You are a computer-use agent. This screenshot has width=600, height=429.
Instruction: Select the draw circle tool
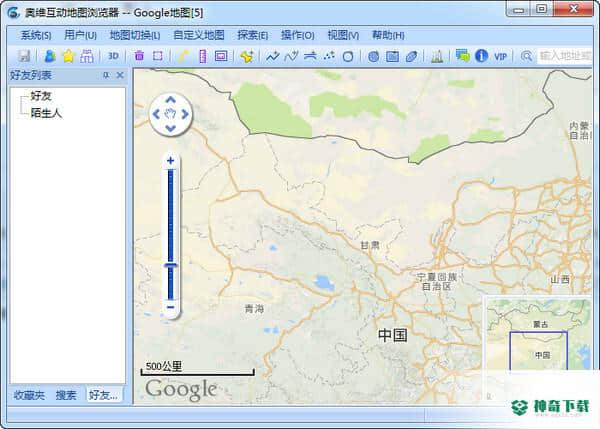pos(348,57)
